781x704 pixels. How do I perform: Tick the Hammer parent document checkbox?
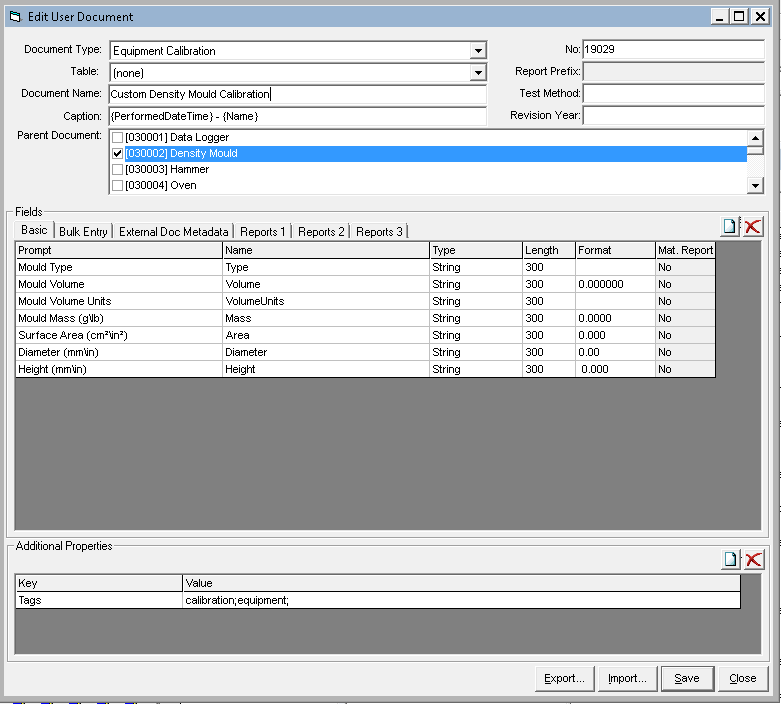pos(118,170)
